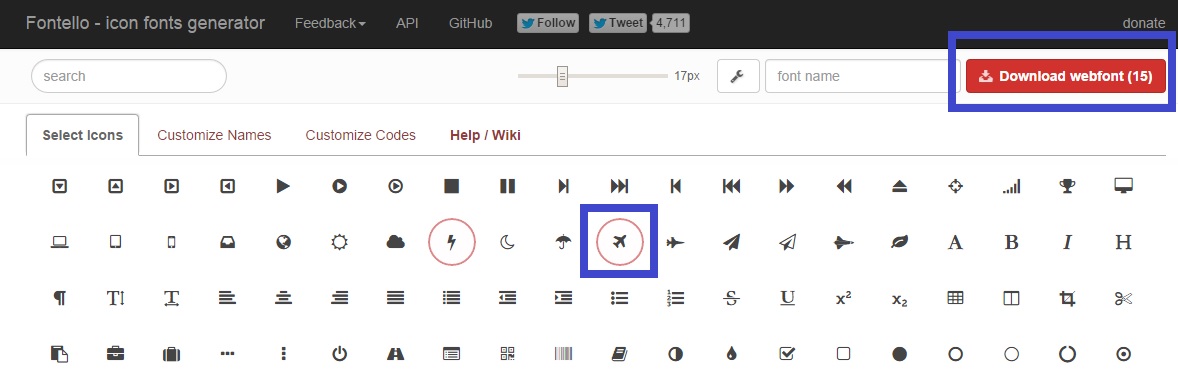Open the Feedback dropdown menu
The height and width of the screenshot is (378, 1178).
[330, 23]
